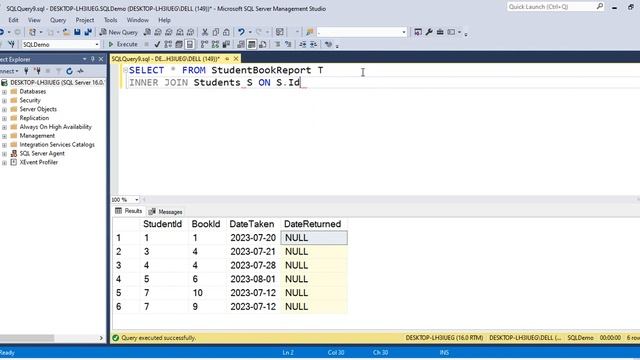640x360 pixels.
Task: Click Decrease Indent icon in toolbar
Action: [x=302, y=44]
